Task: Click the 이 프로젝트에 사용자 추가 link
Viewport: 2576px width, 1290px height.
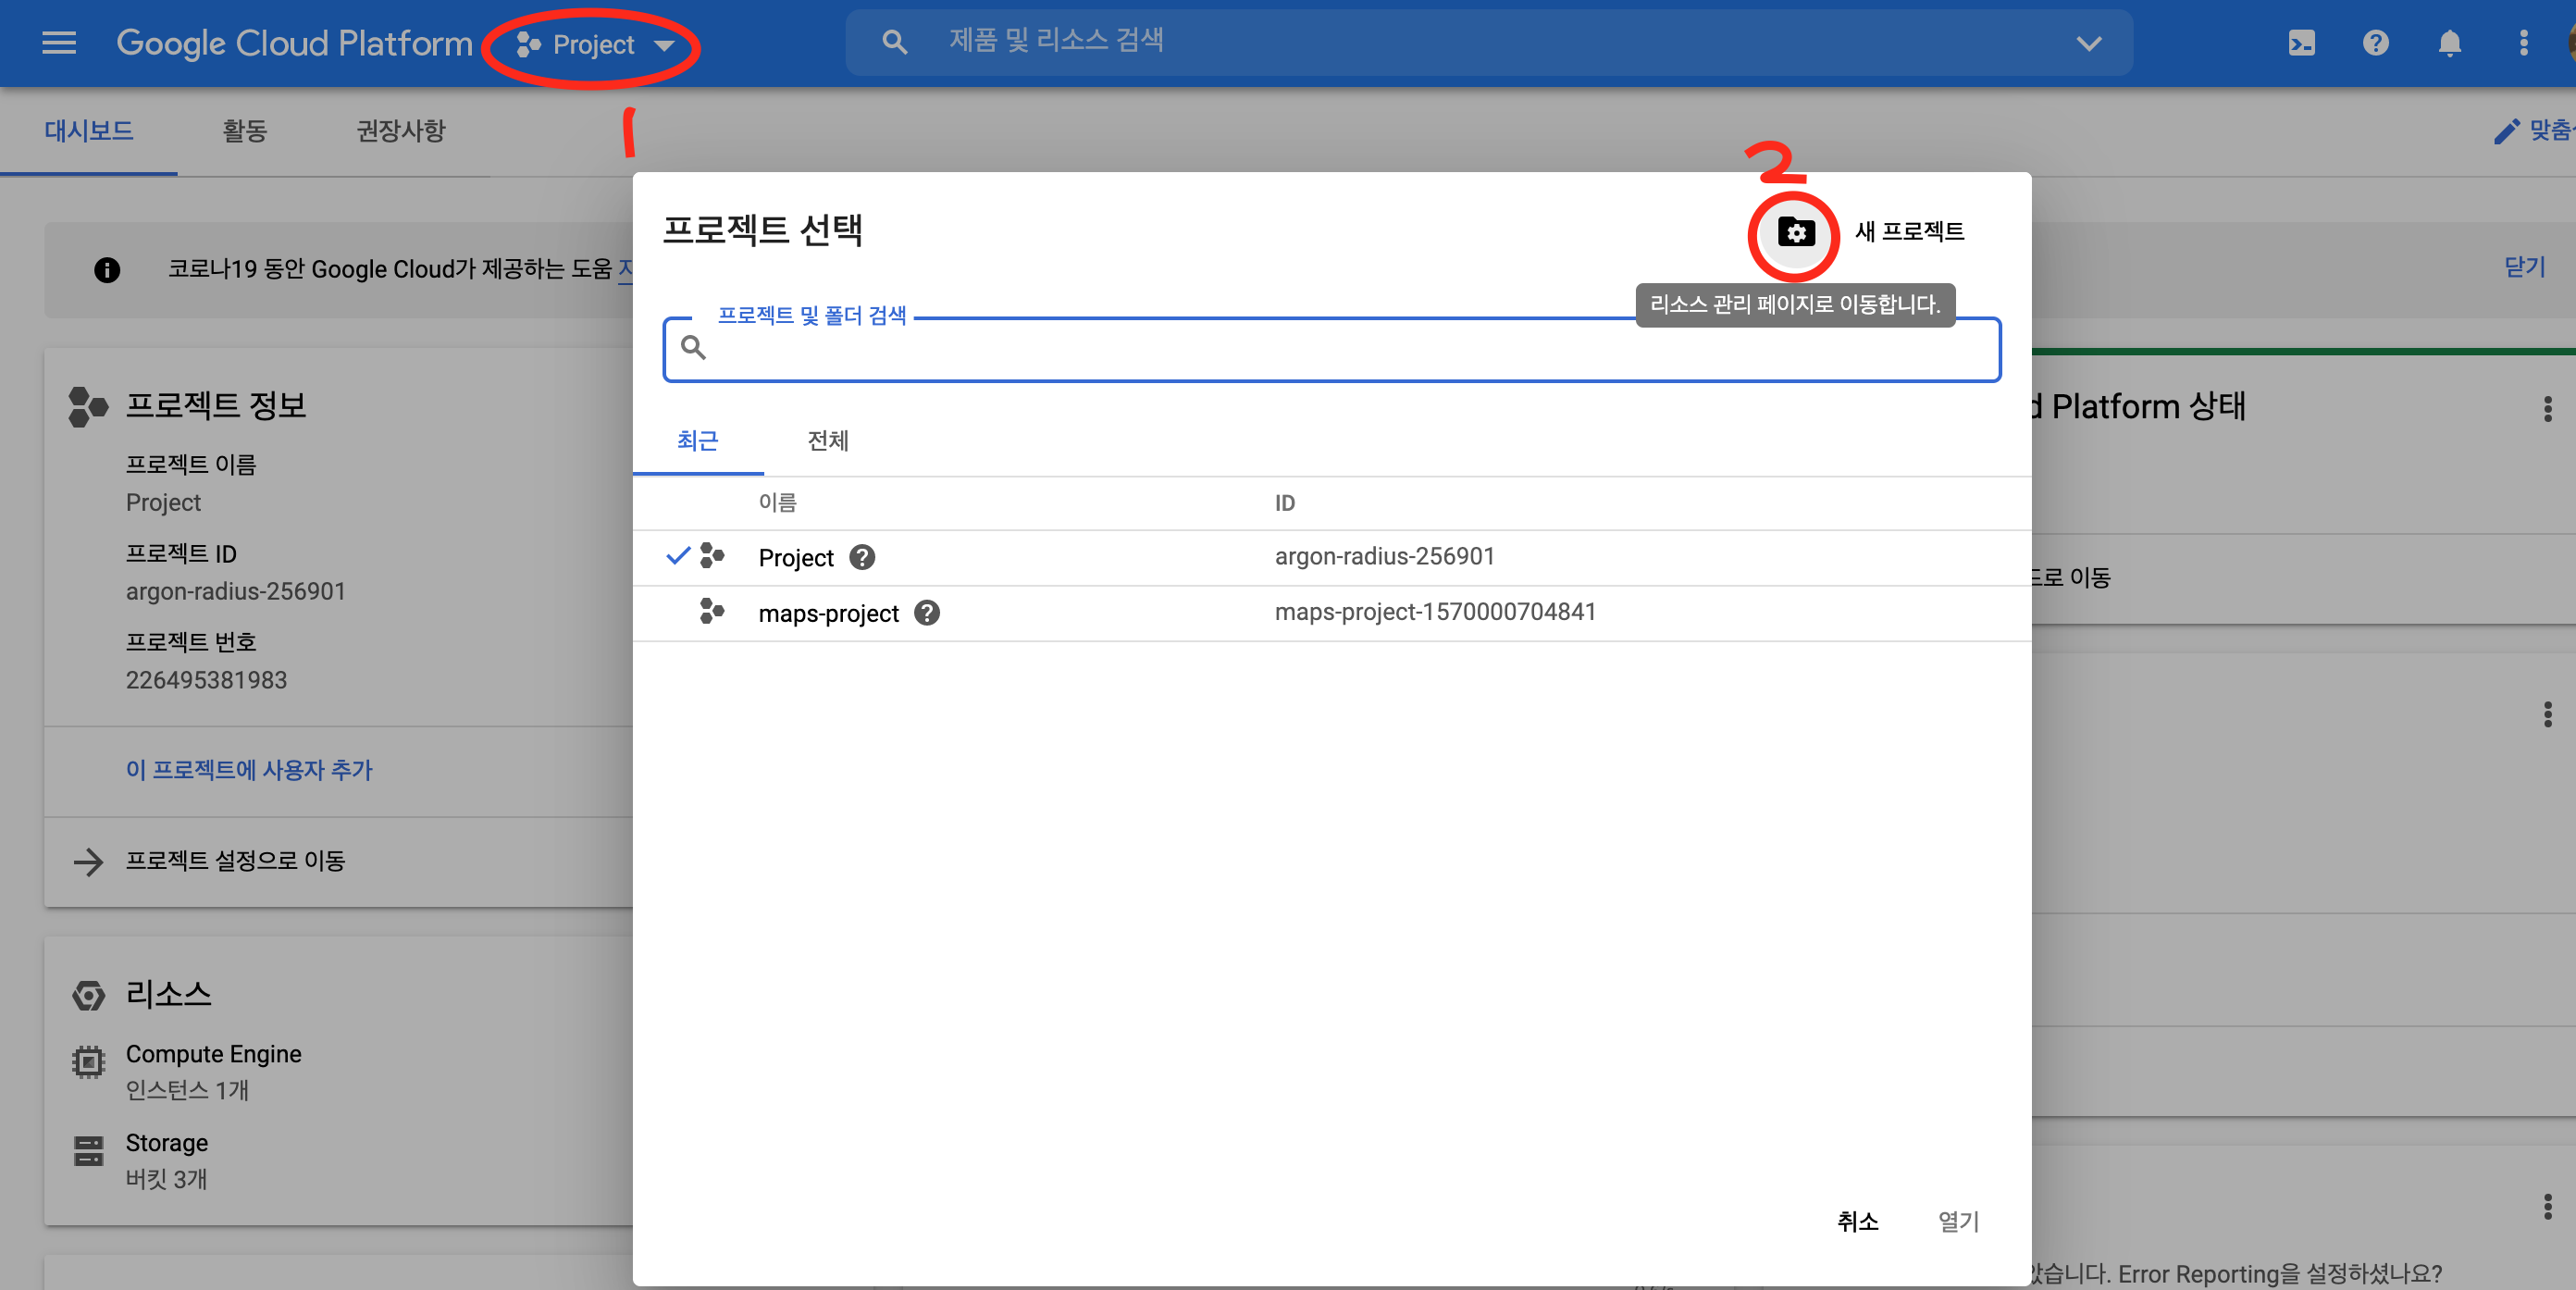Action: pos(248,770)
